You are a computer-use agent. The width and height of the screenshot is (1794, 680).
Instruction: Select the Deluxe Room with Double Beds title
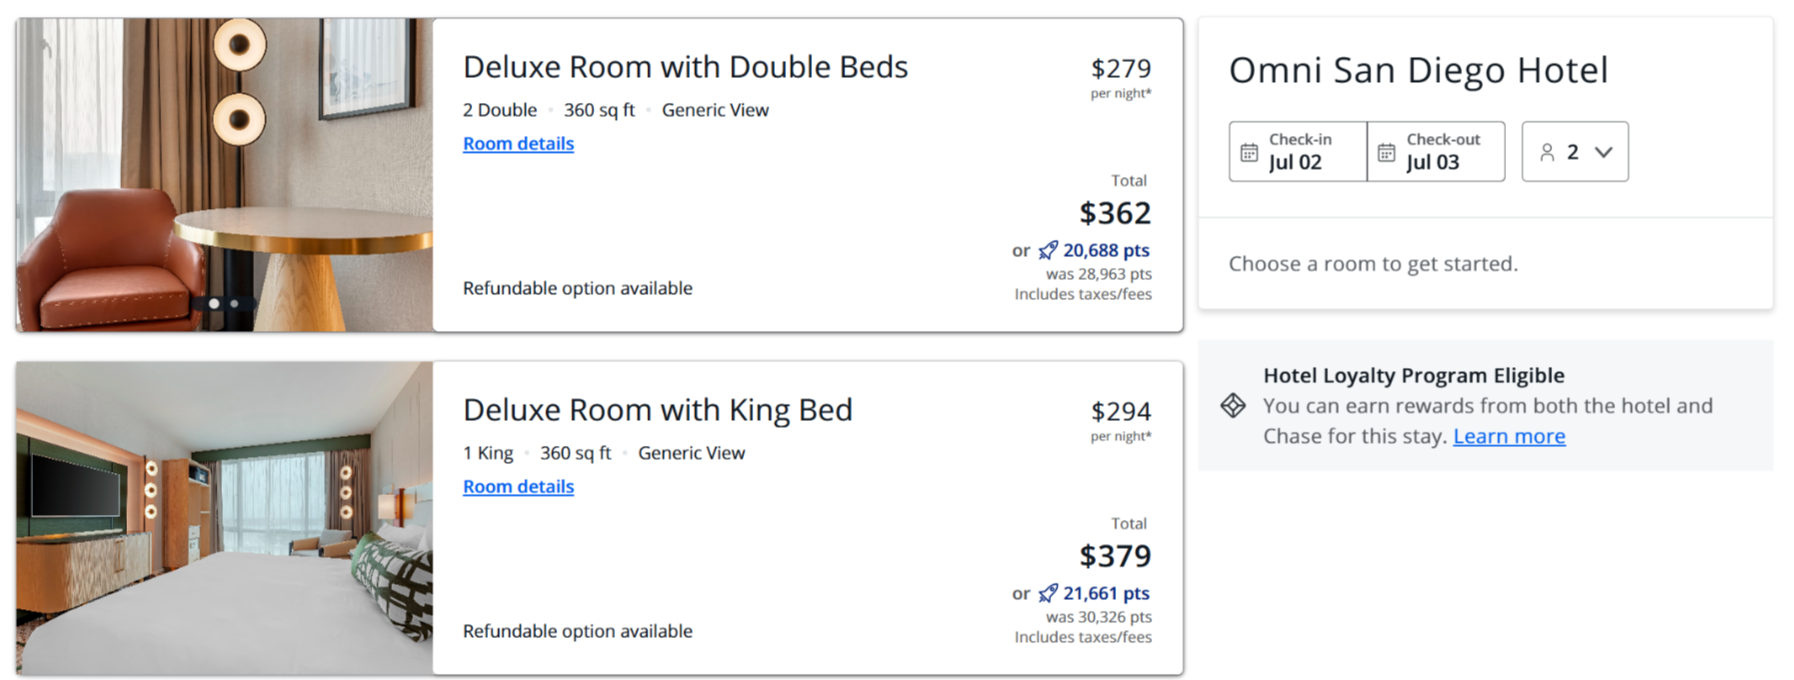pyautogui.click(x=685, y=67)
